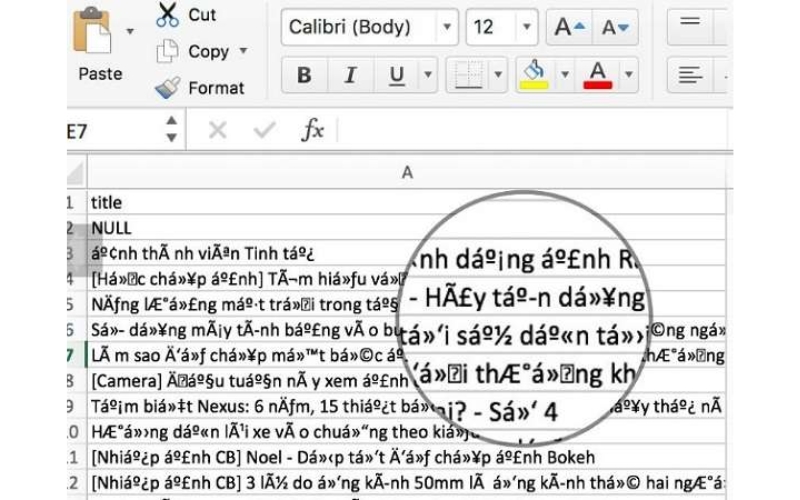Viewport: 800px width, 500px height.
Task: Click the Select All corner triangle
Action: point(76,173)
